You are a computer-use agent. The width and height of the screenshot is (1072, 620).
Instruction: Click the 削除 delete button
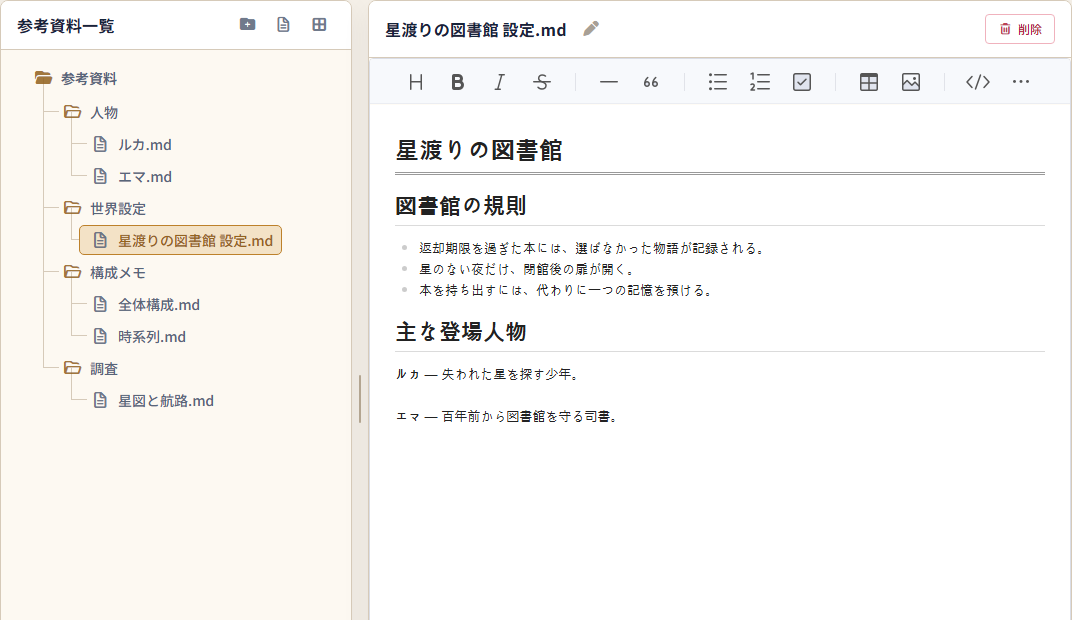pyautogui.click(x=1019, y=29)
